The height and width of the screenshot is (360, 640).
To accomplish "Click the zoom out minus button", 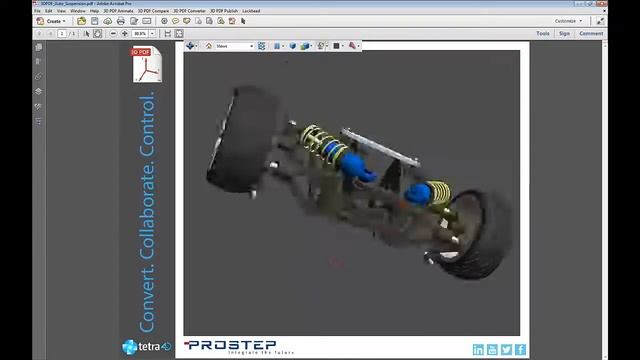I will tap(113, 33).
